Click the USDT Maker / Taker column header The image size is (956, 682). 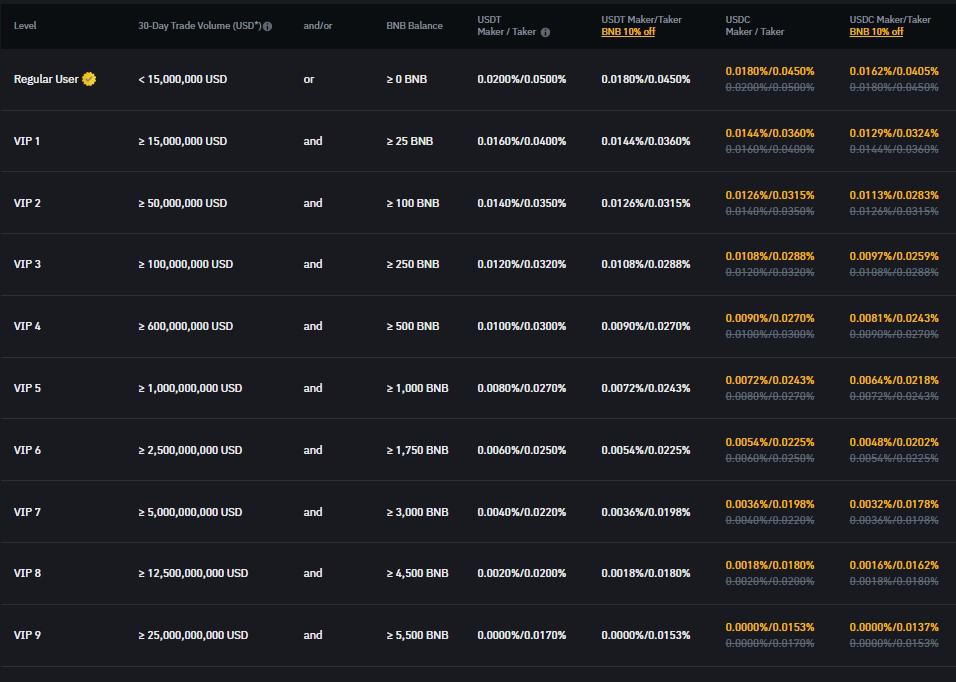(505, 24)
